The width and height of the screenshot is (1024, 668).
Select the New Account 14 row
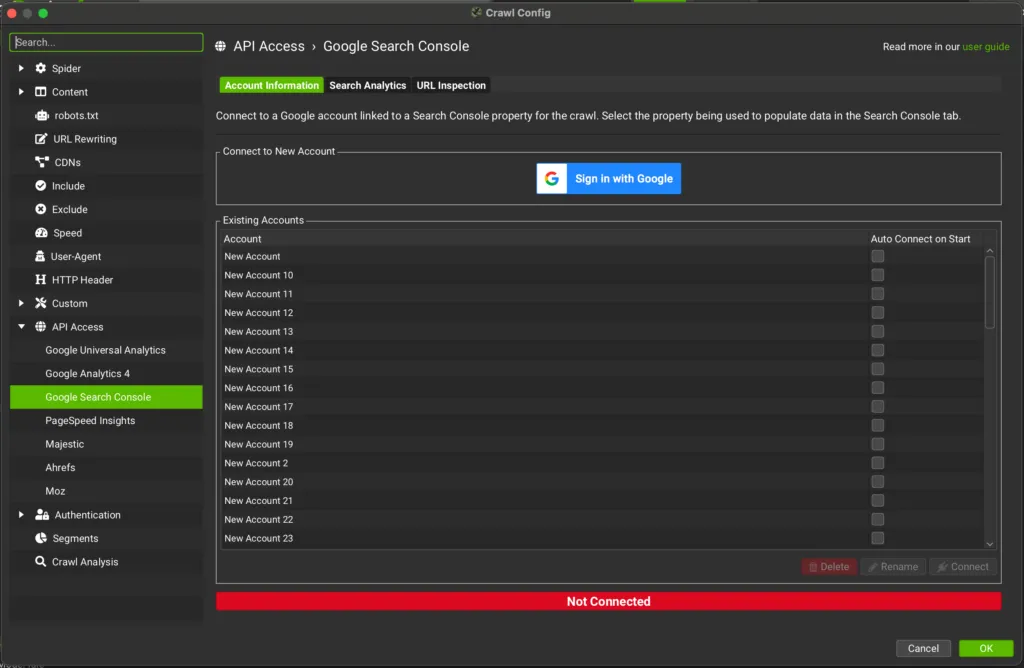(x=601, y=350)
